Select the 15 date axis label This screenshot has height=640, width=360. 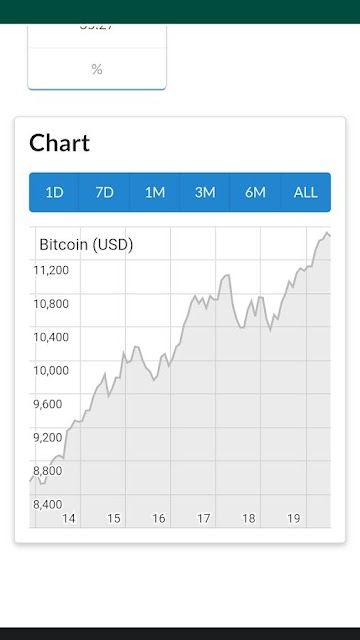114,518
